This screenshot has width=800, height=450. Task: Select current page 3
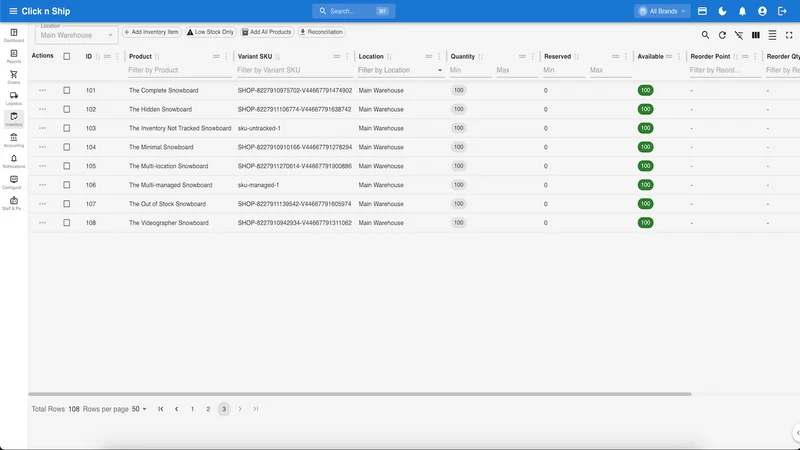[224, 409]
